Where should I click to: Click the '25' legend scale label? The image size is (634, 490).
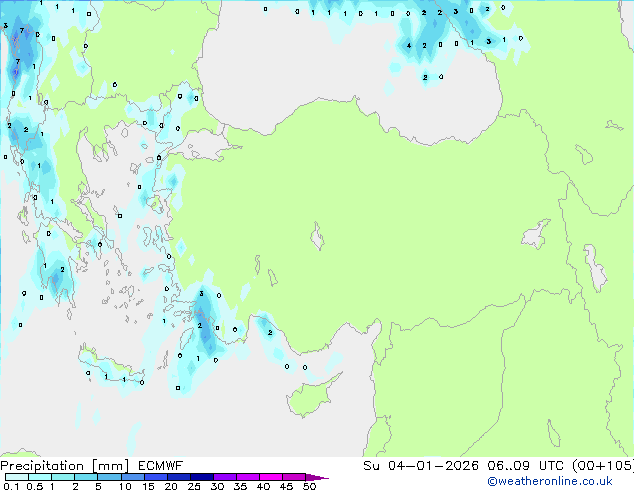pos(194,486)
